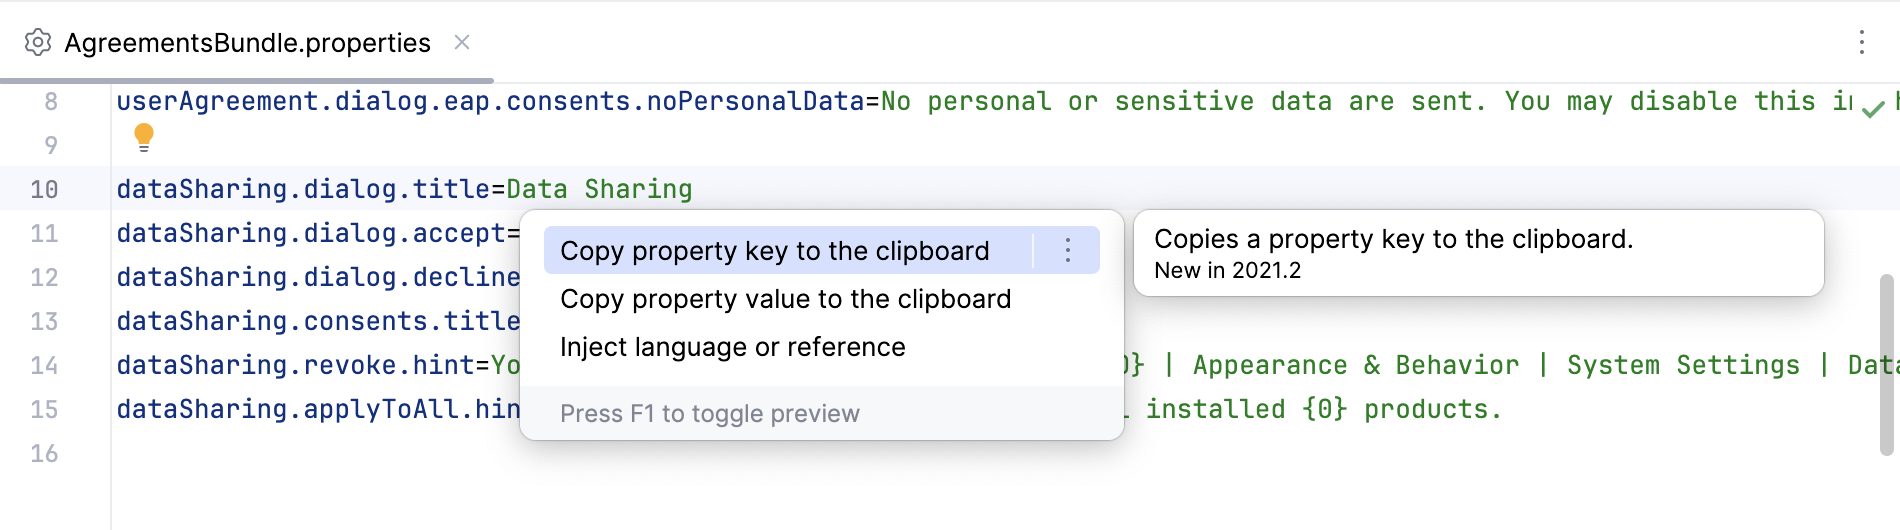Image resolution: width=1900 pixels, height=530 pixels.
Task: Click the dataSharing.dialog.accept key on line 11
Action: tap(310, 234)
